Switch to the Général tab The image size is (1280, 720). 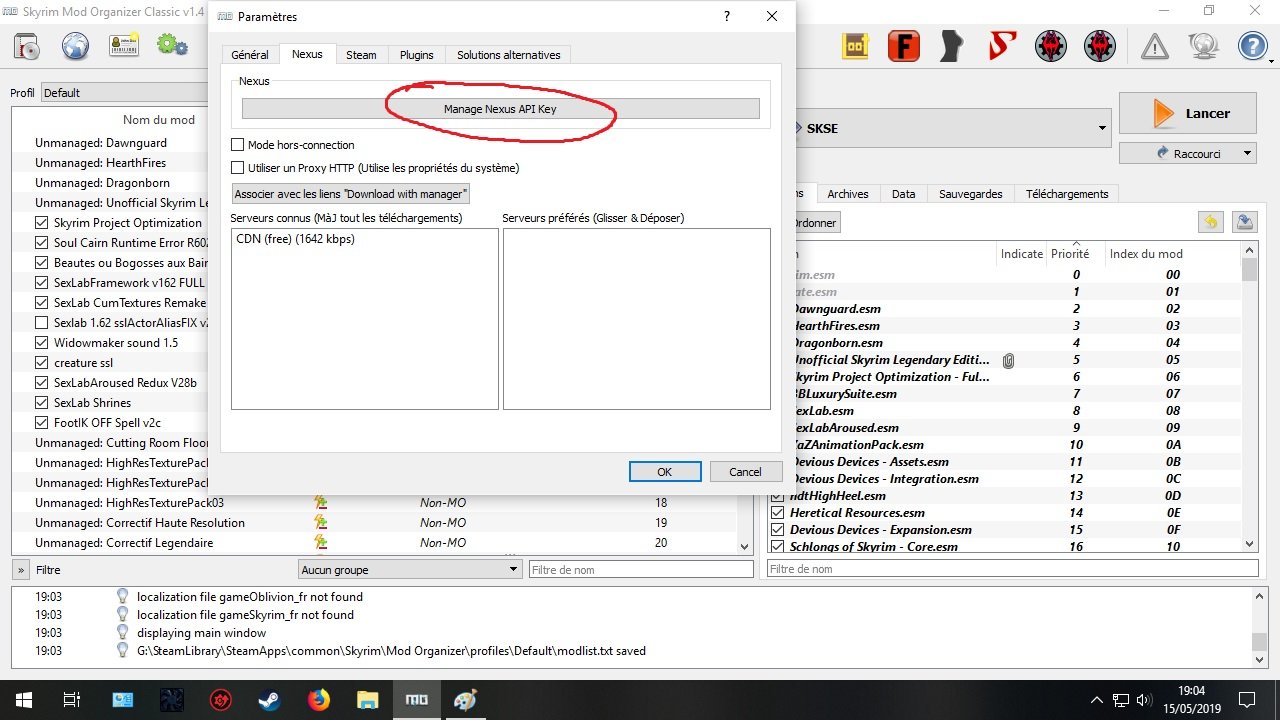250,55
